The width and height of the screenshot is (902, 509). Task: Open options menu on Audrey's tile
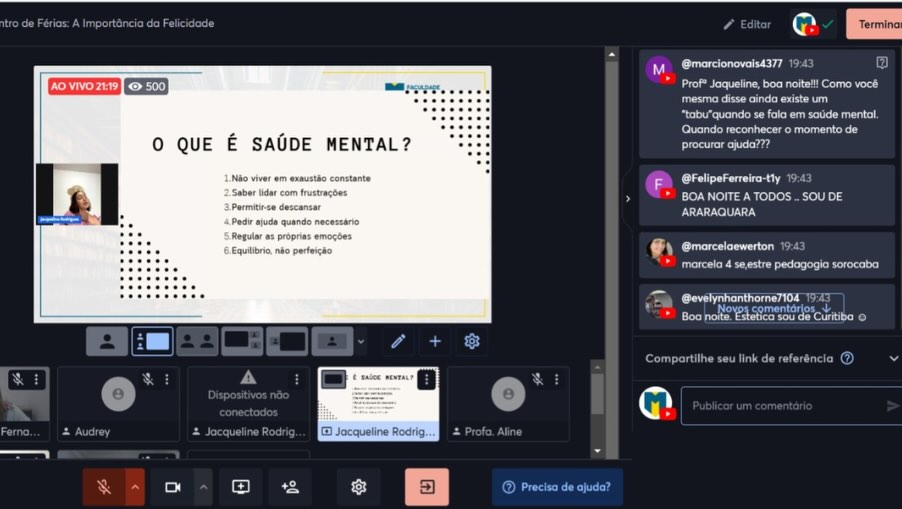167,379
